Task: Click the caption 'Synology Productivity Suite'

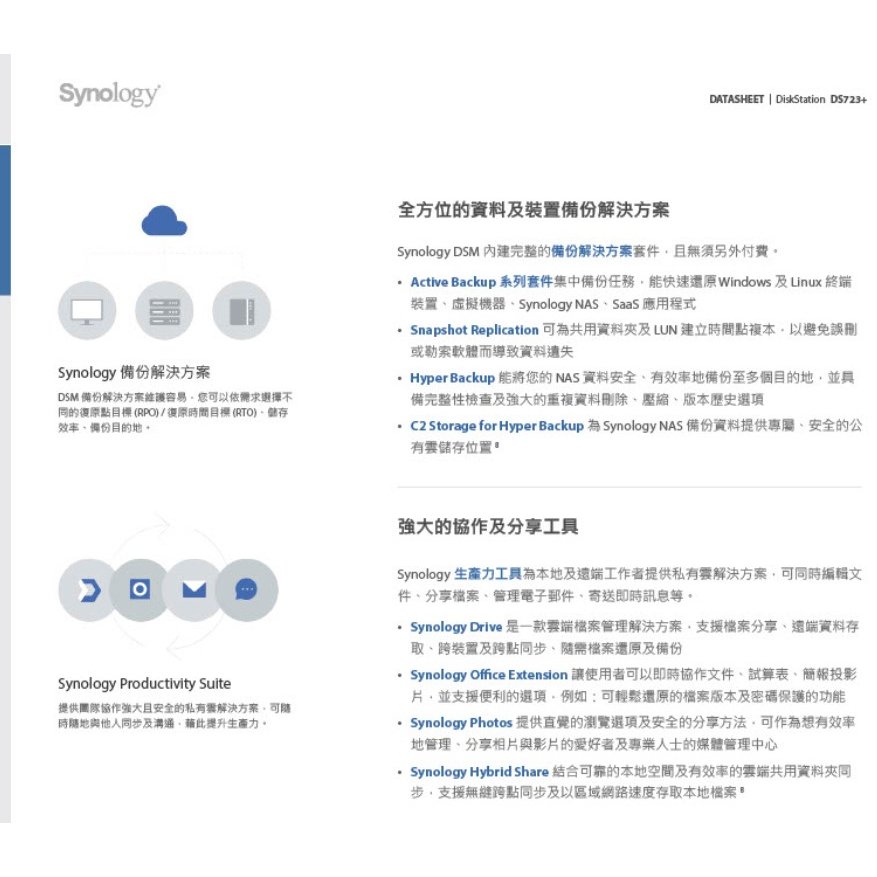Action: (x=144, y=683)
